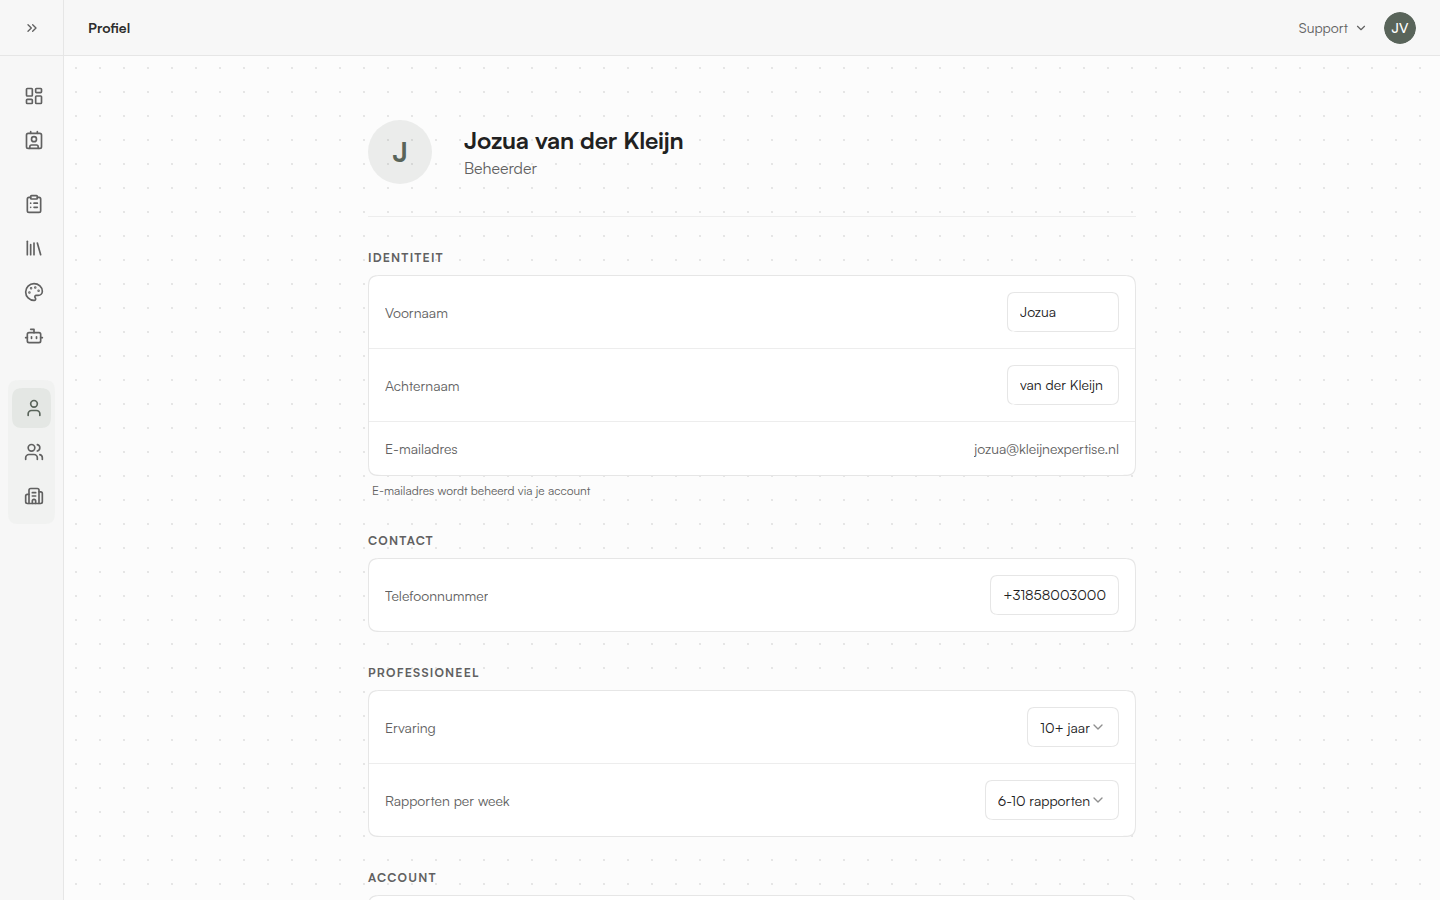Select the single-user profile icon in the sidebar
This screenshot has height=900, width=1440.
coord(32,408)
